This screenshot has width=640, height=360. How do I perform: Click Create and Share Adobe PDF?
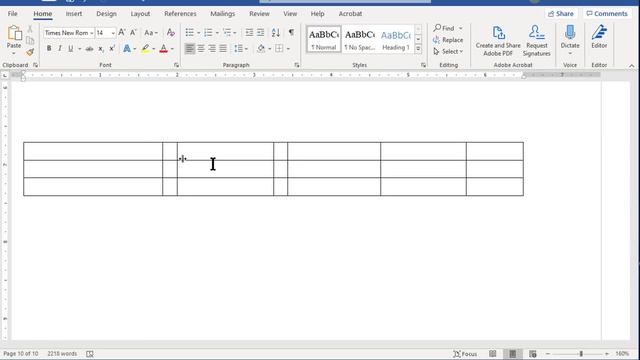[498, 41]
